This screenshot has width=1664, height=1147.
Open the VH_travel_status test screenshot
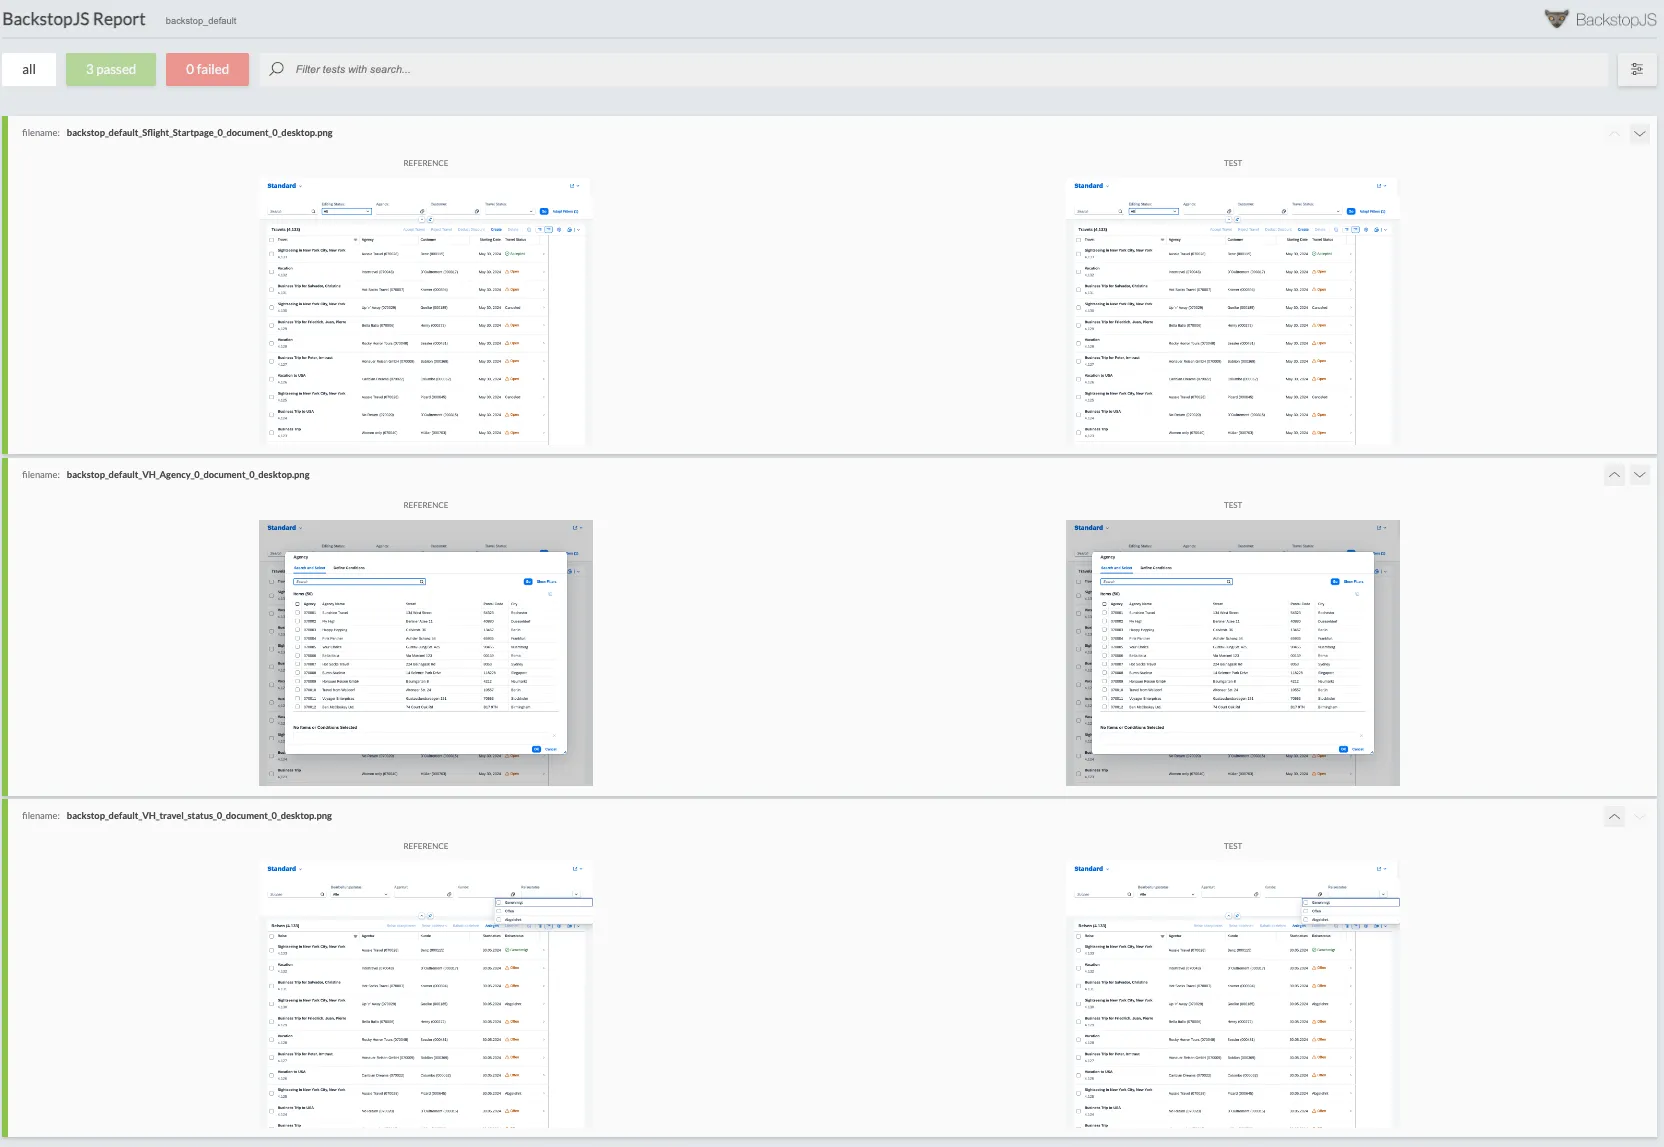point(1232,994)
